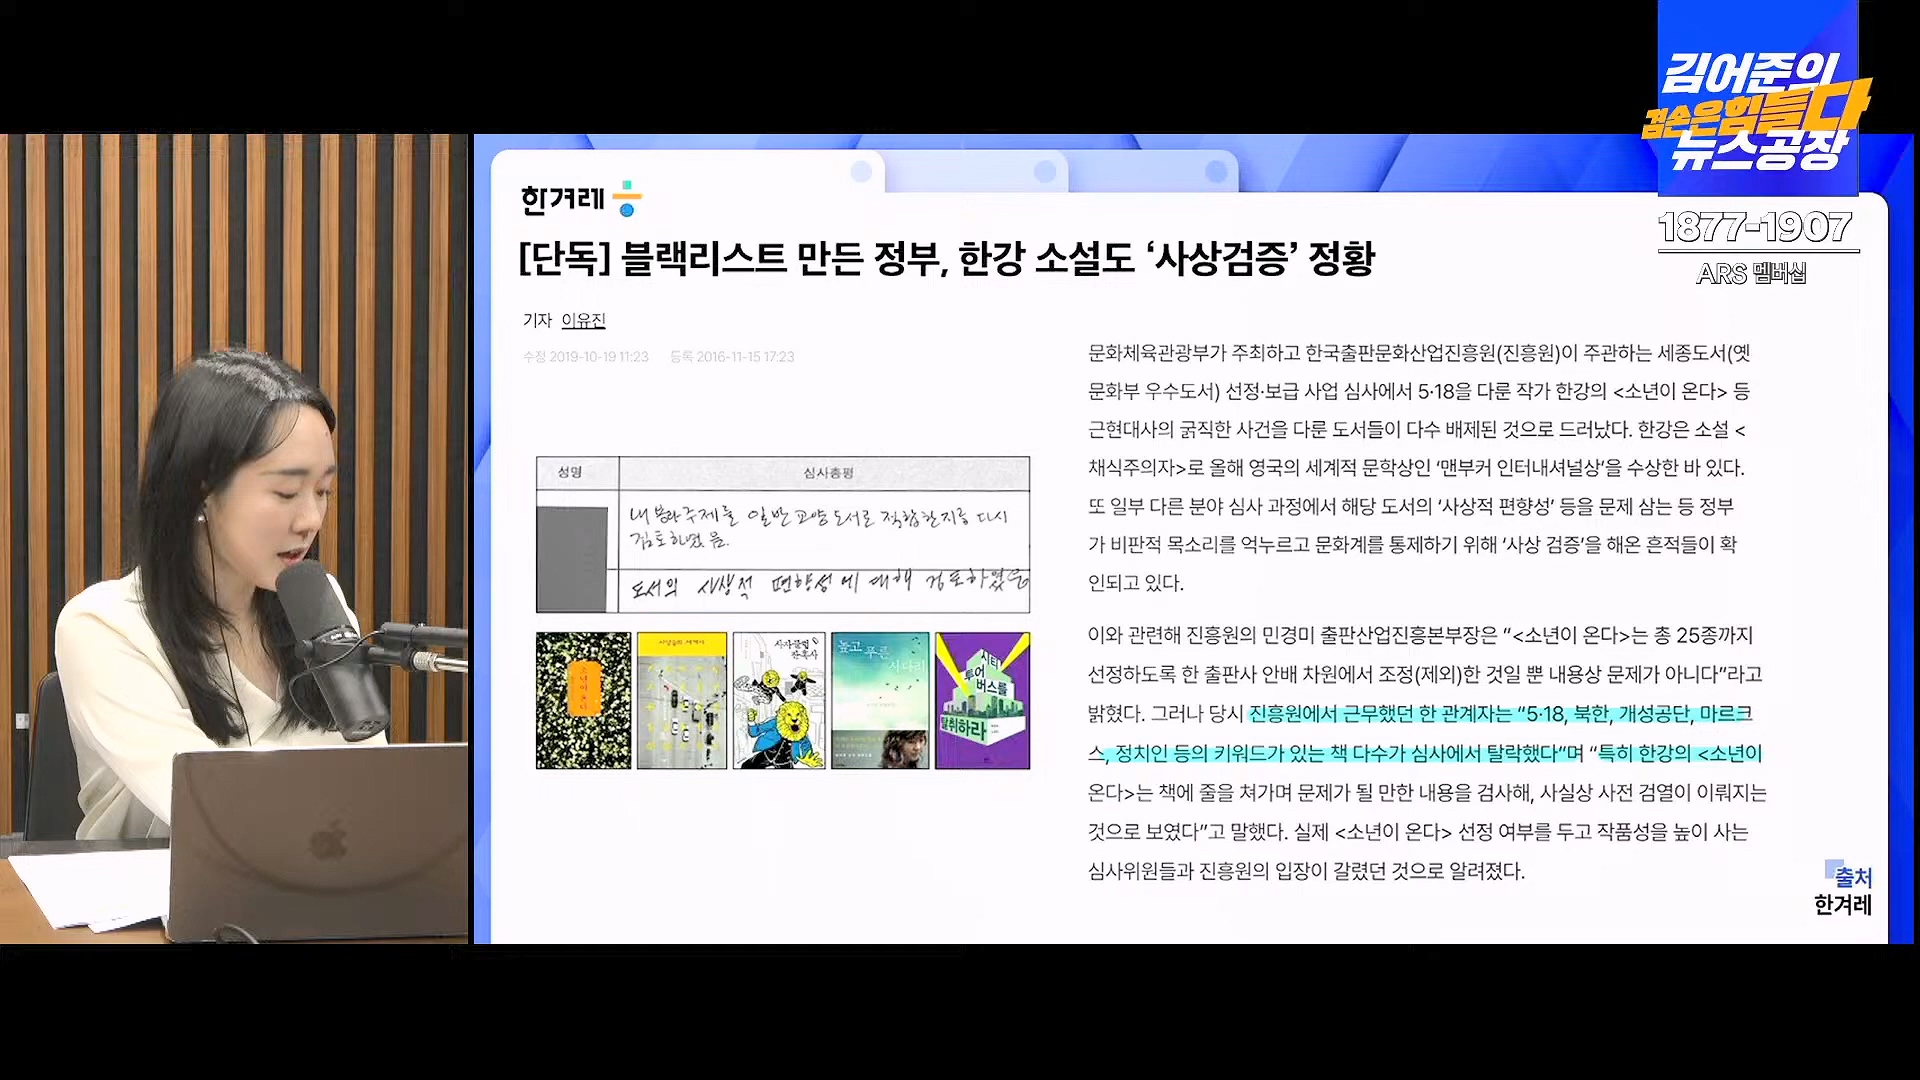
Task: Open reporter name link 이유진
Action: point(583,320)
